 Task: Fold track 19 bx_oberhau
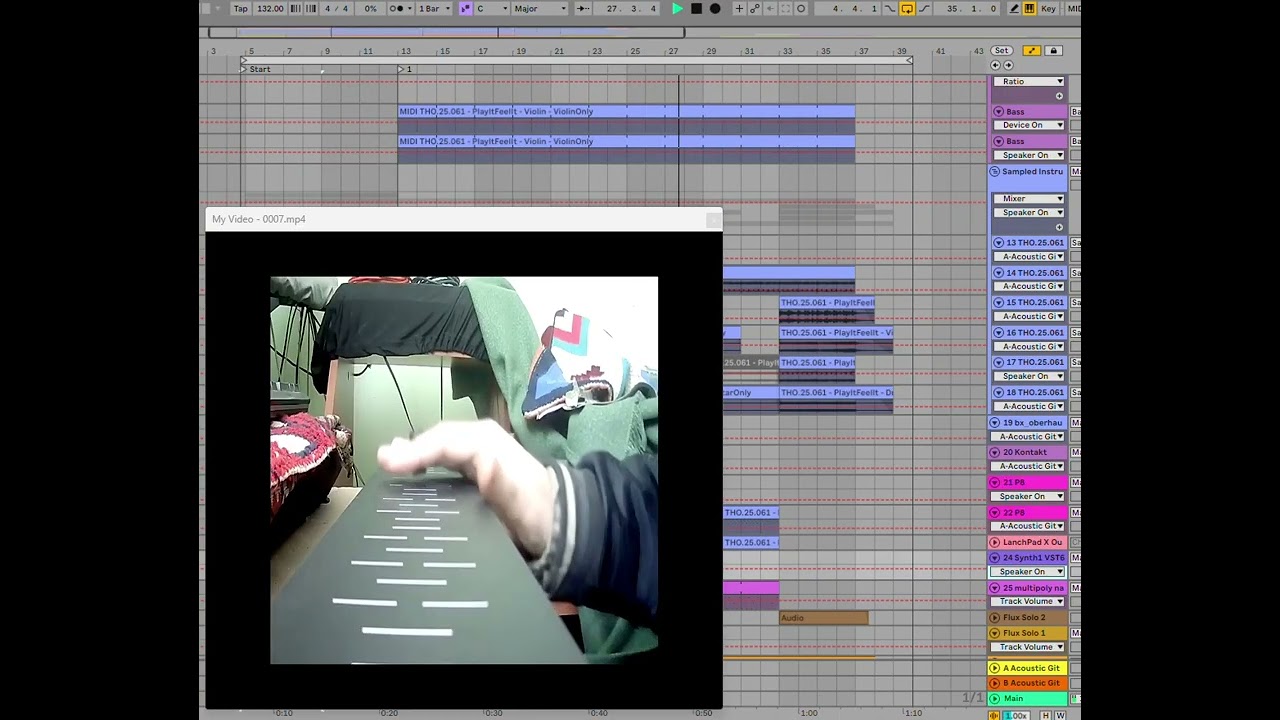(995, 423)
